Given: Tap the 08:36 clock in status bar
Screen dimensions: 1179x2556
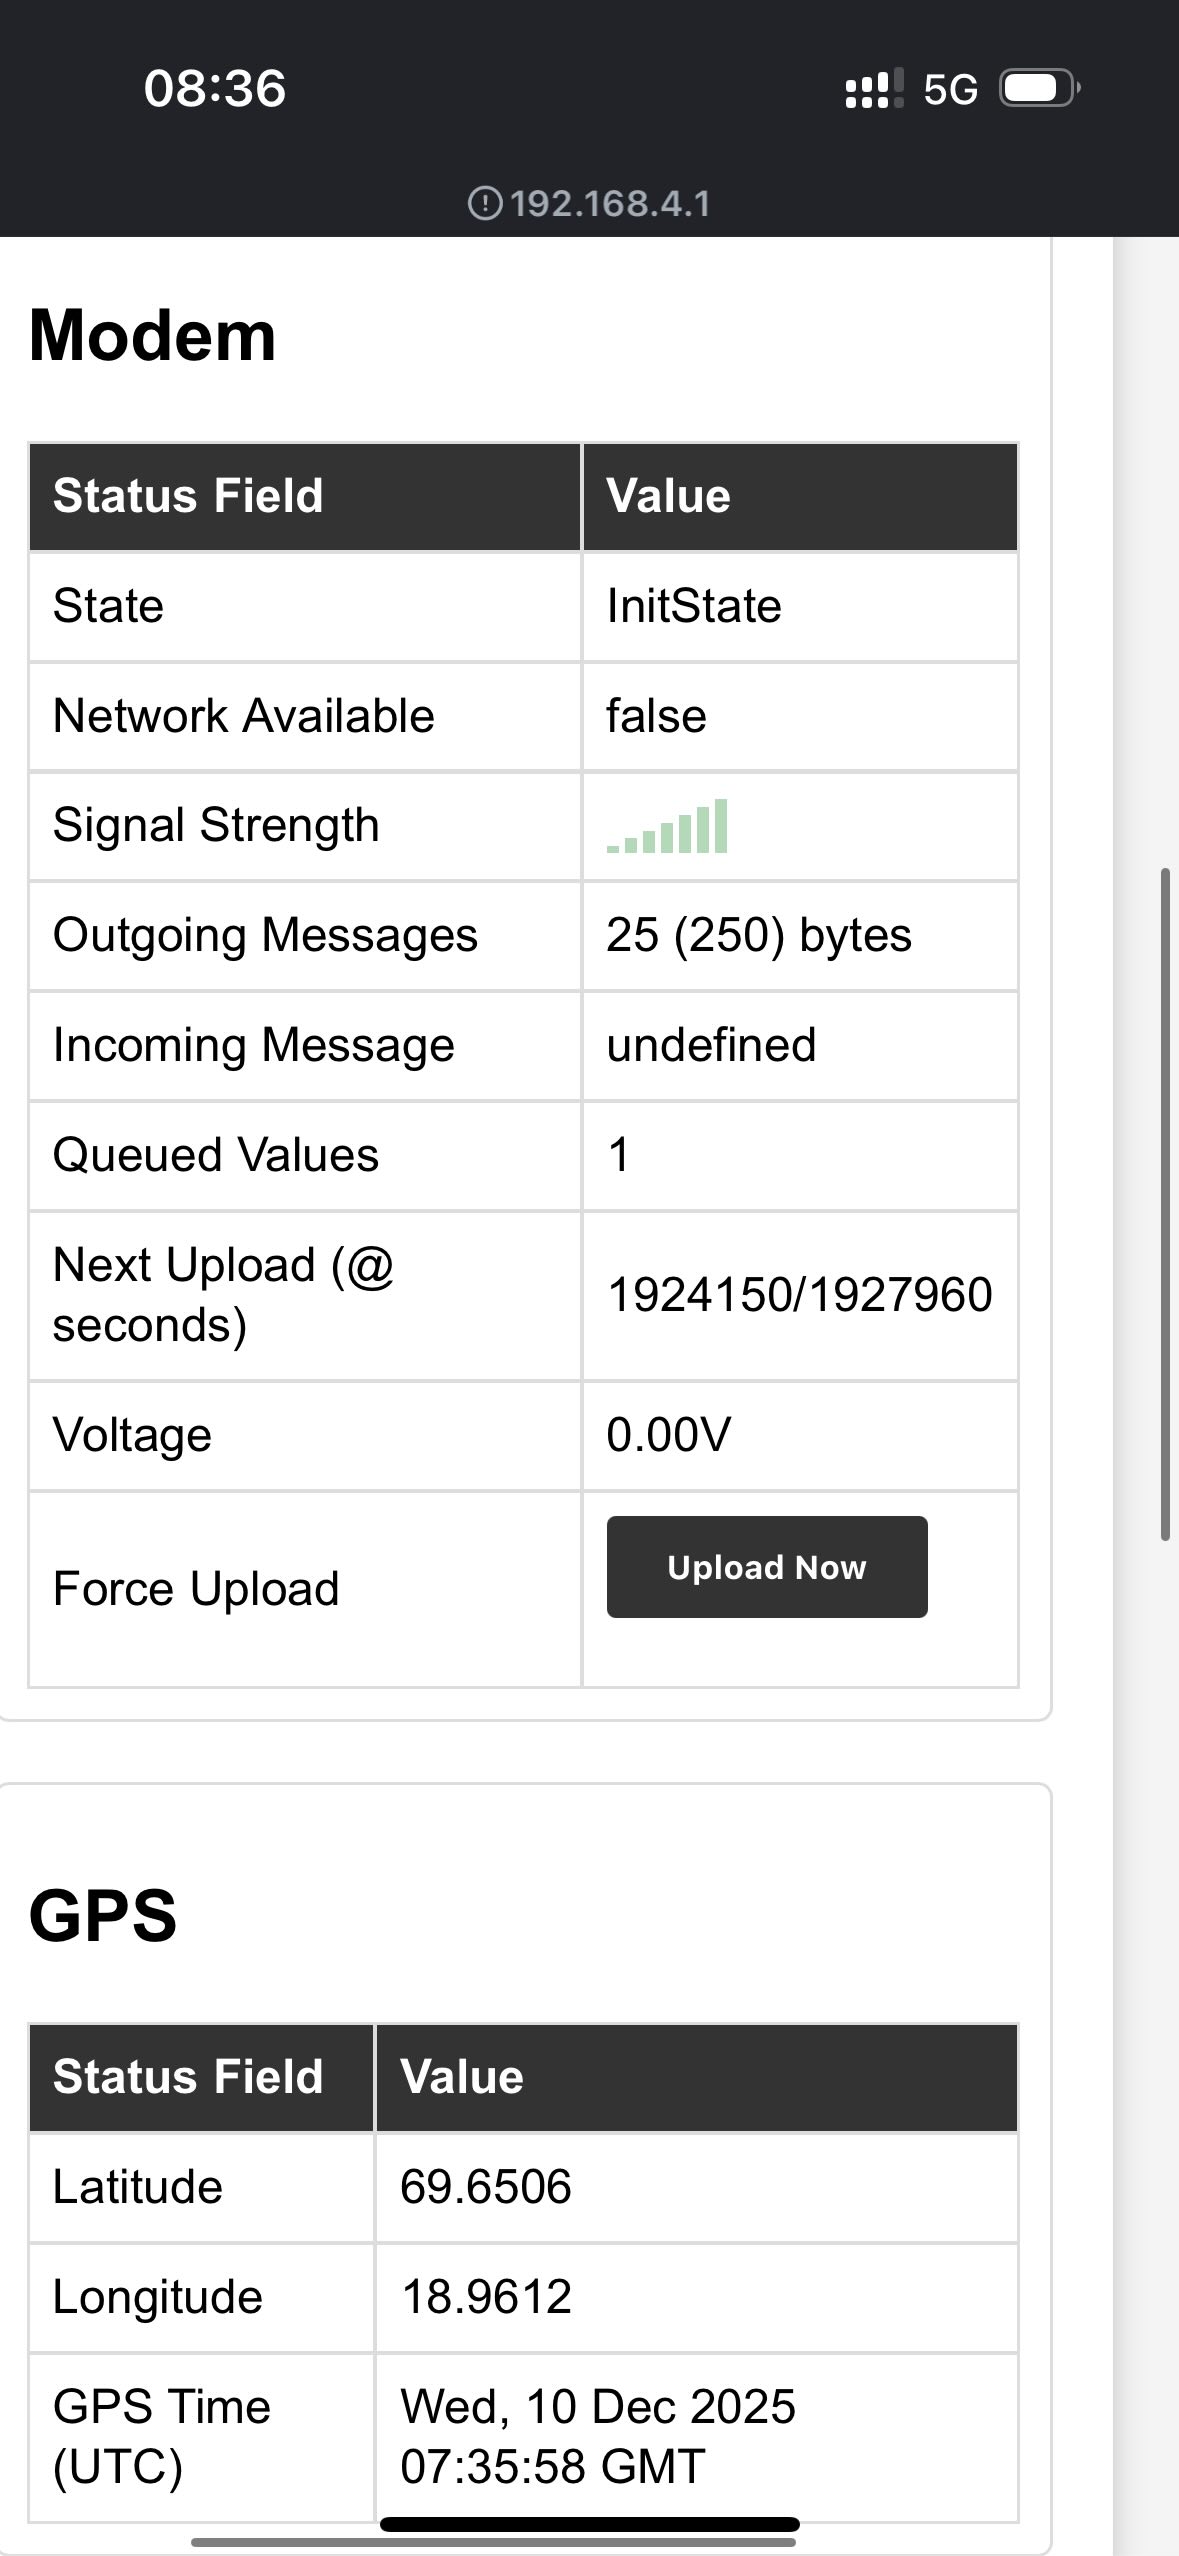Looking at the screenshot, I should 215,88.
